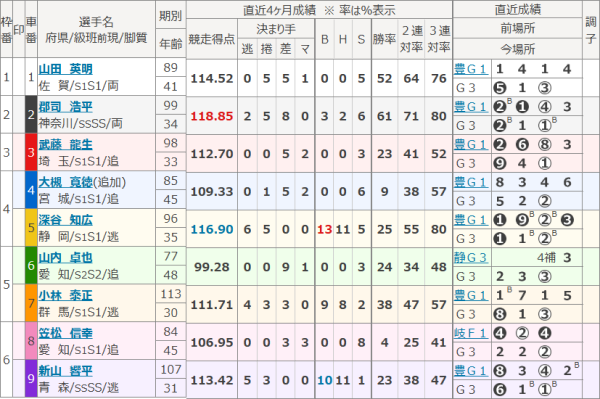Viewport: 600px width, 399px height.
Task: Click 青 森/ssSS/逃 detail text
Action: (78, 388)
